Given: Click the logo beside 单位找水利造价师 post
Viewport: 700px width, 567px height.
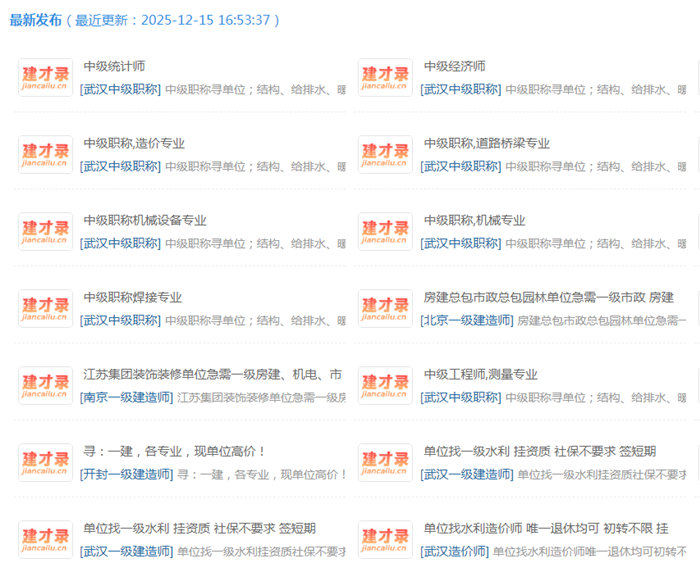Looking at the screenshot, I should [385, 540].
